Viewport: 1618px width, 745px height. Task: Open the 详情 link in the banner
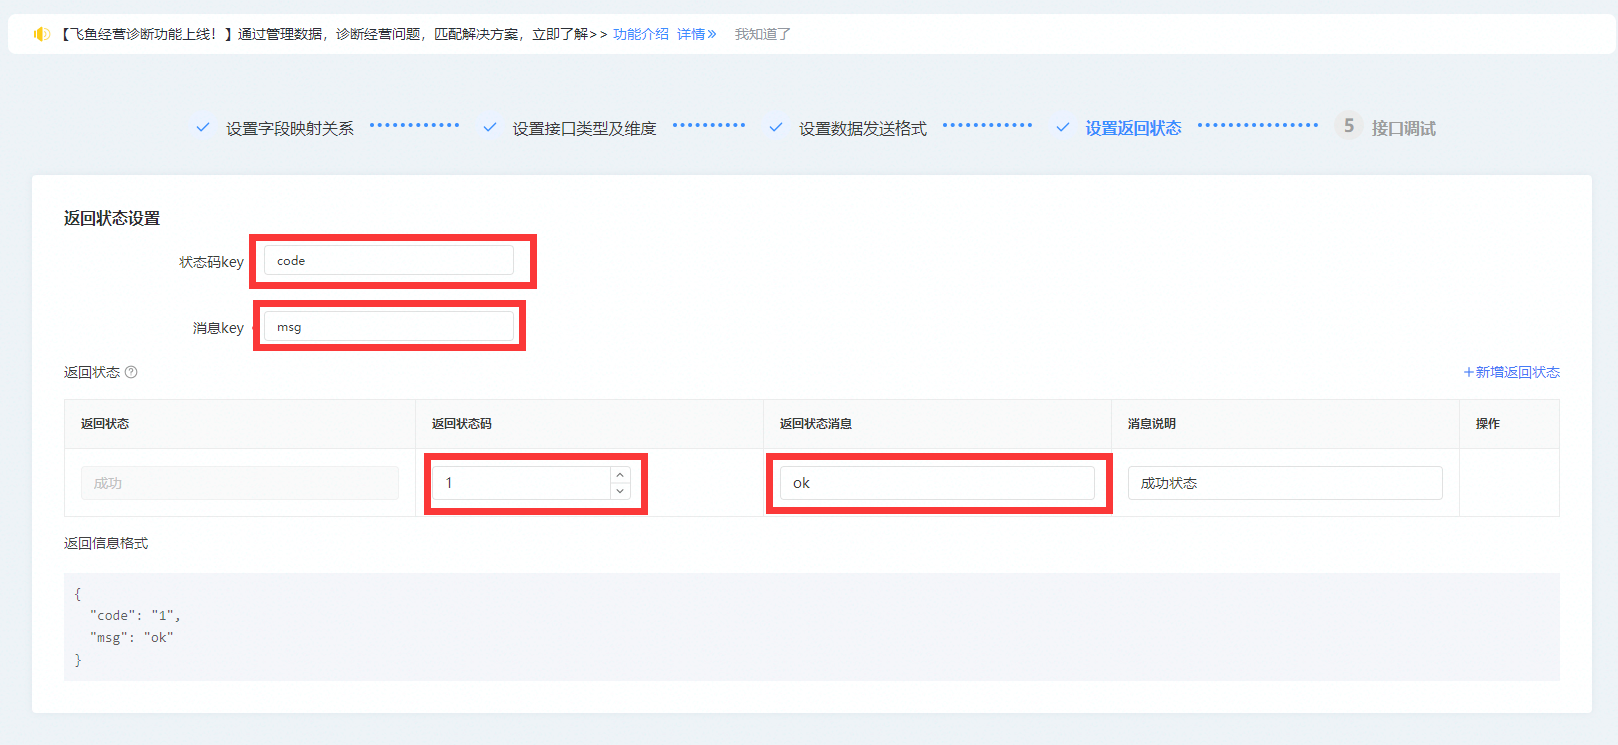[x=696, y=34]
